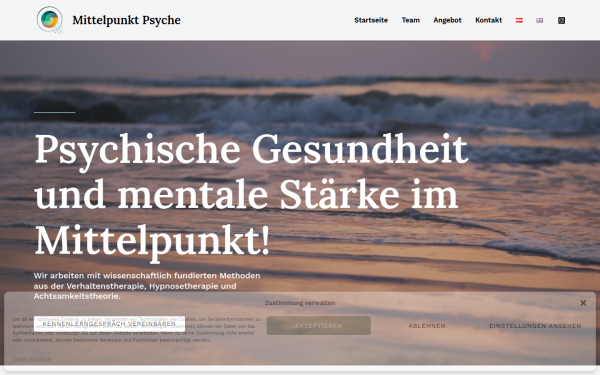600x375 pixels.
Task: Decline cookies with the Ablehnen button
Action: (x=427, y=326)
